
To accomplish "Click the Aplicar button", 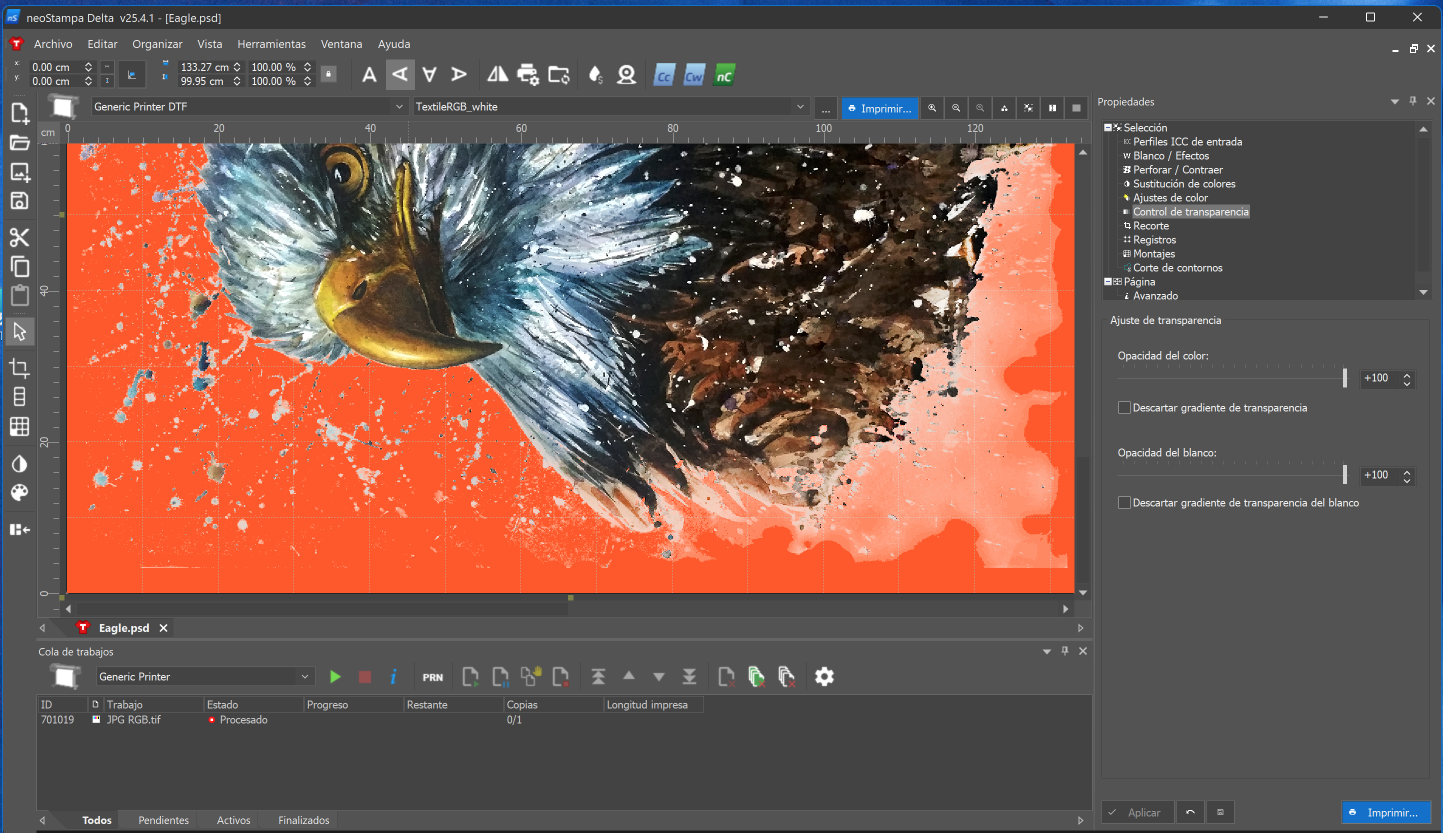I will point(1137,813).
